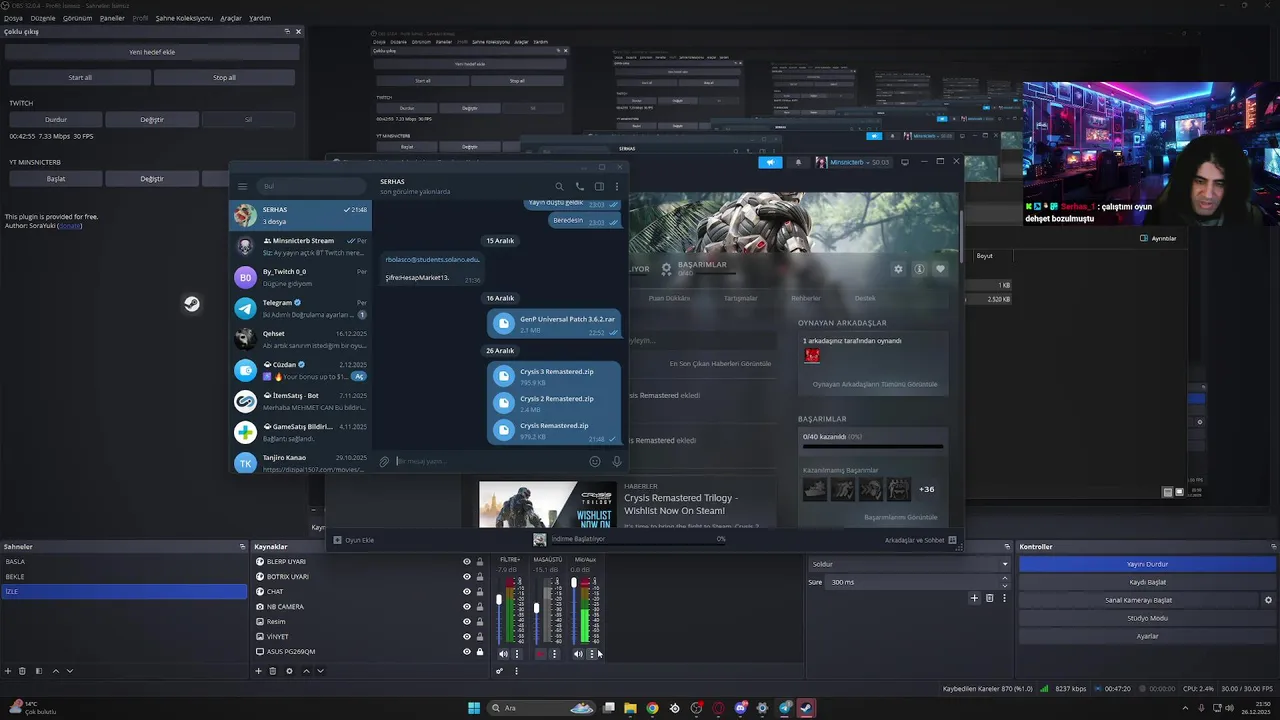Select the BEKLE scene
This screenshot has height=720, width=1280.
124,577
